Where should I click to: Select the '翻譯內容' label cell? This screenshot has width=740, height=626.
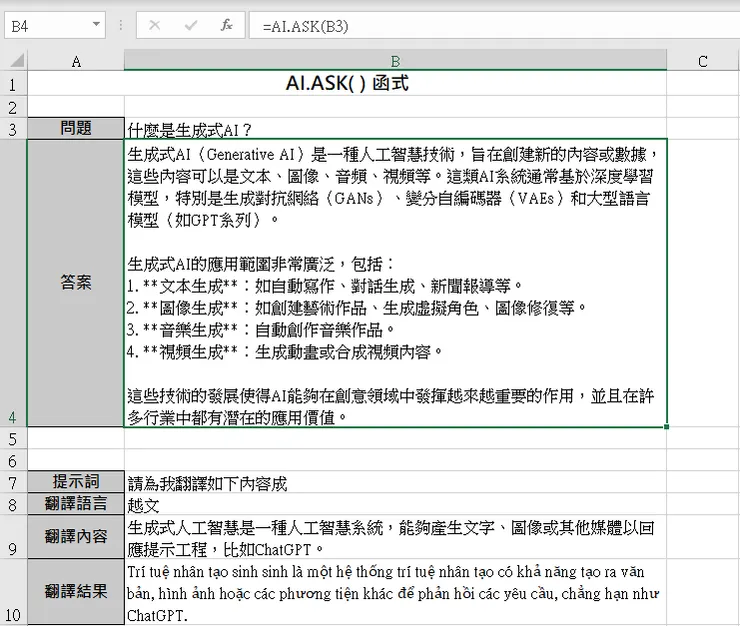tap(76, 537)
